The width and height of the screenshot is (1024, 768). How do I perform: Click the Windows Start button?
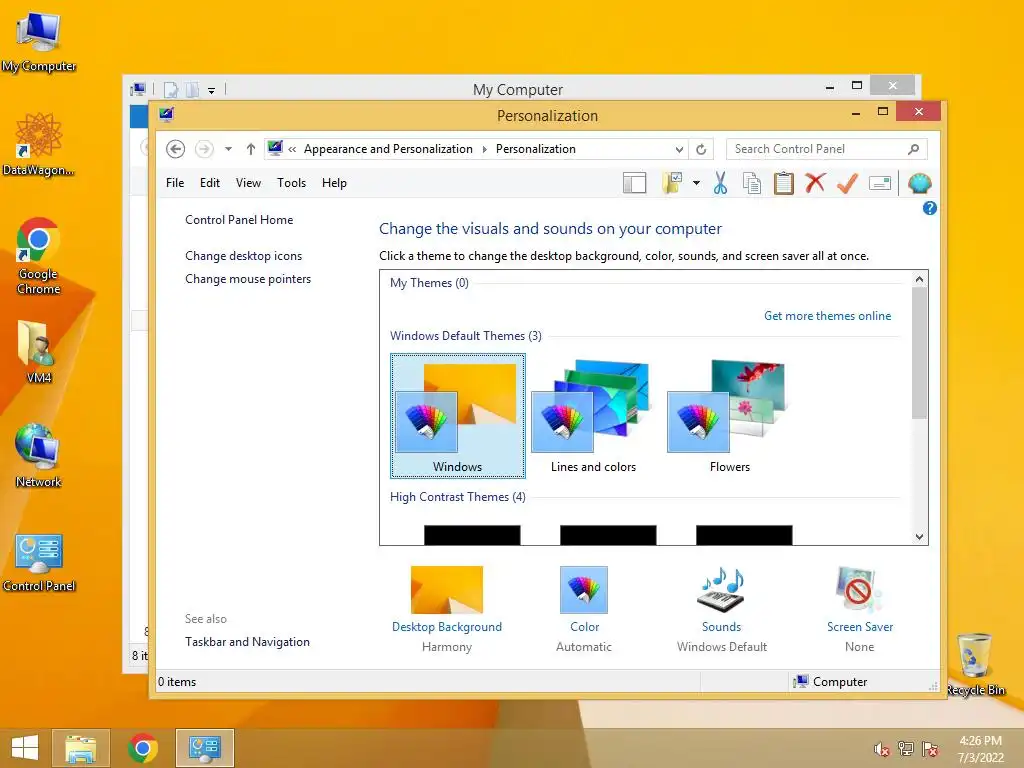tap(25, 748)
